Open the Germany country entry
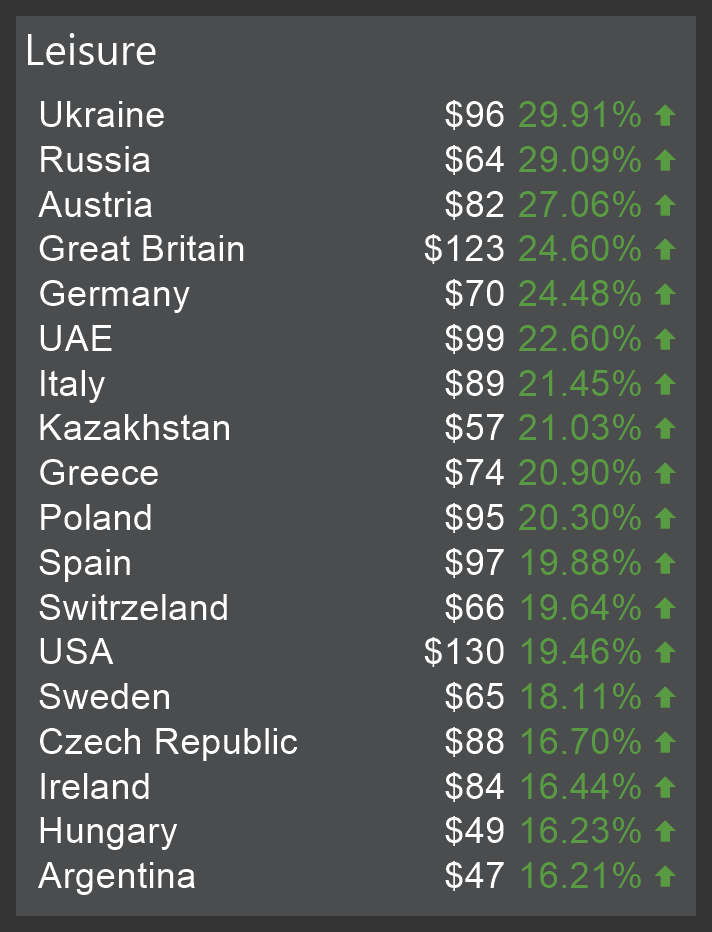The image size is (712, 932). (114, 295)
